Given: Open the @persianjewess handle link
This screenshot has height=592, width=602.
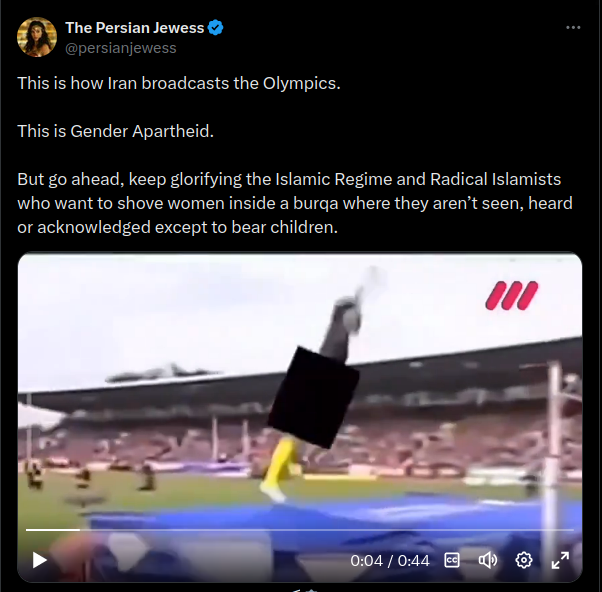Looking at the screenshot, I should coord(121,48).
